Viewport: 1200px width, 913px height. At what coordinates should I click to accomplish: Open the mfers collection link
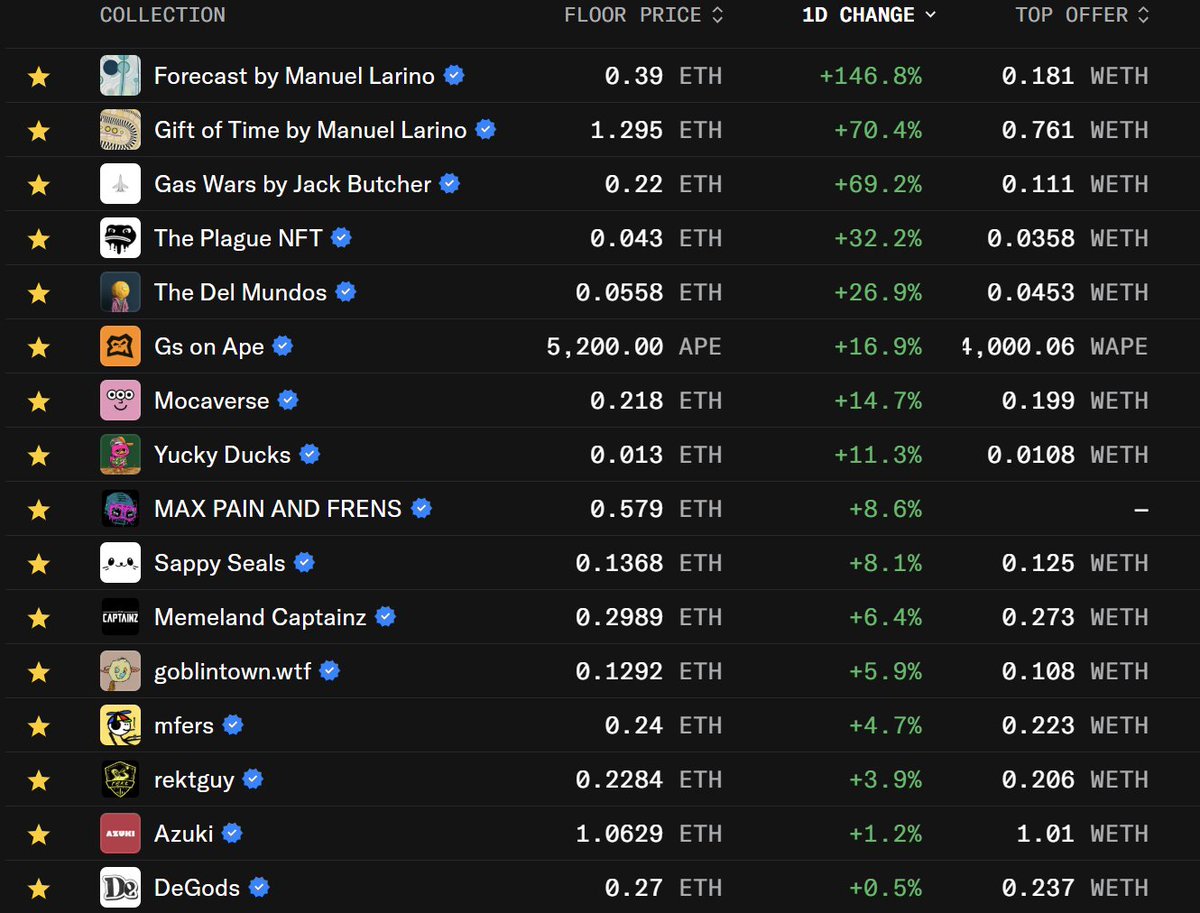pos(184,725)
